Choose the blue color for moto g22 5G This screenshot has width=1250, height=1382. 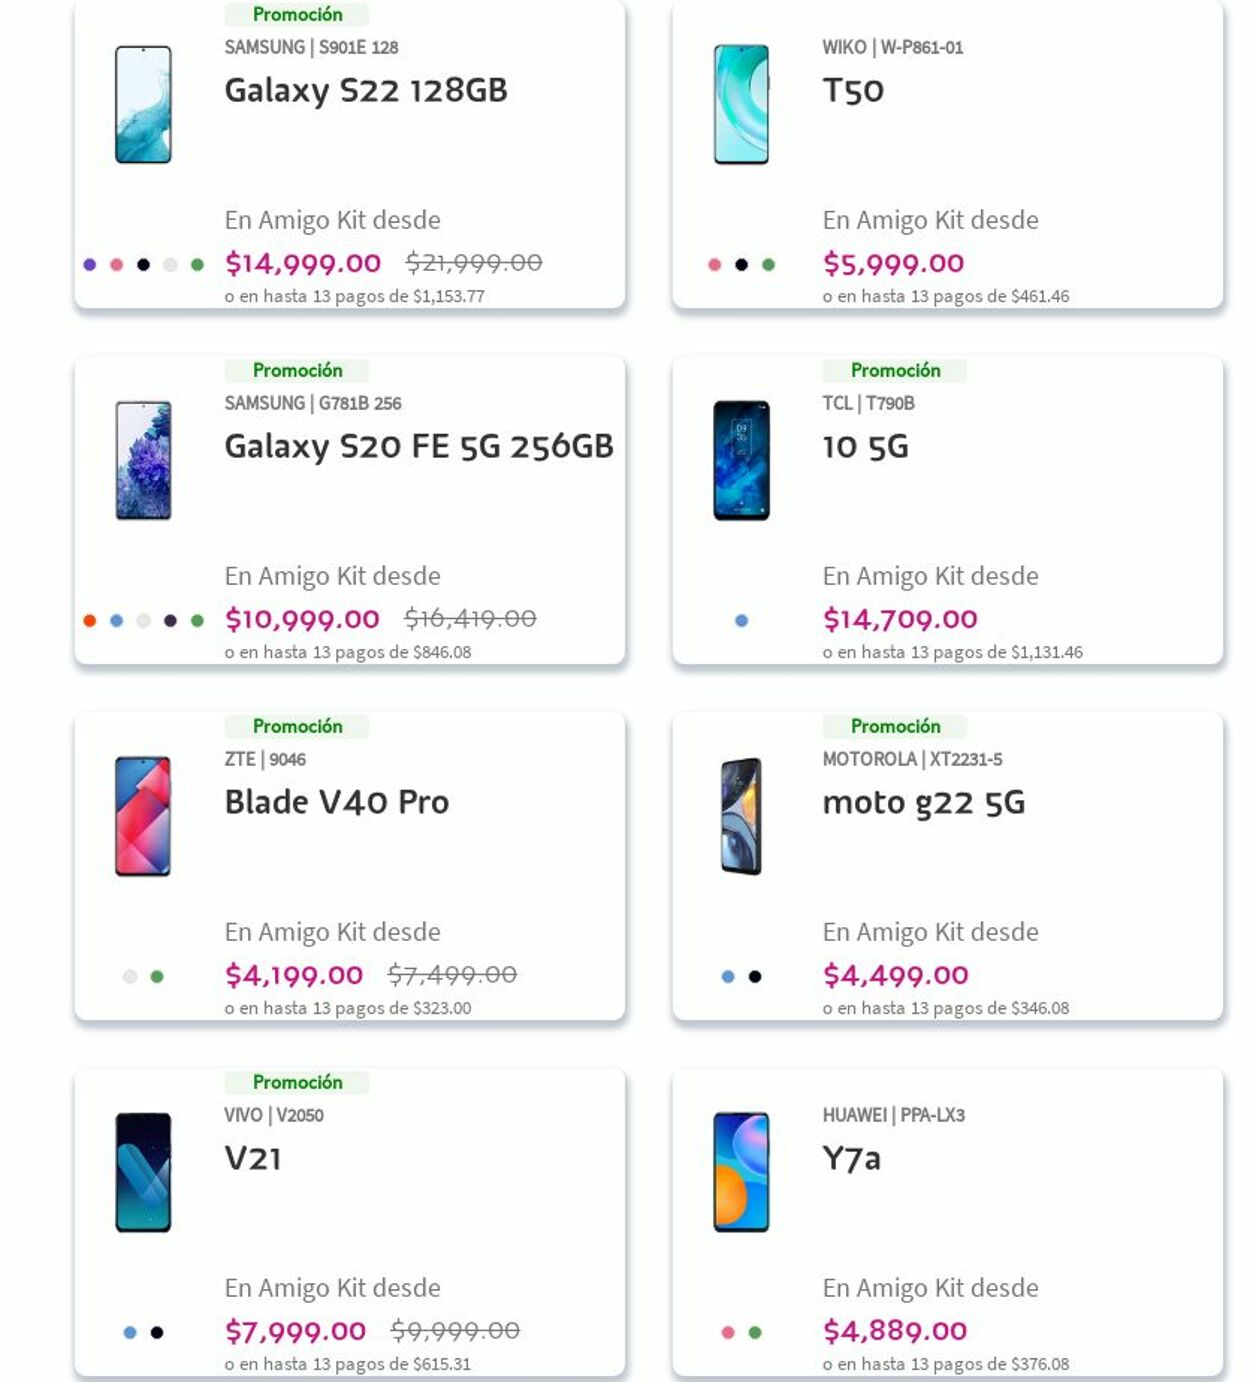(x=728, y=977)
